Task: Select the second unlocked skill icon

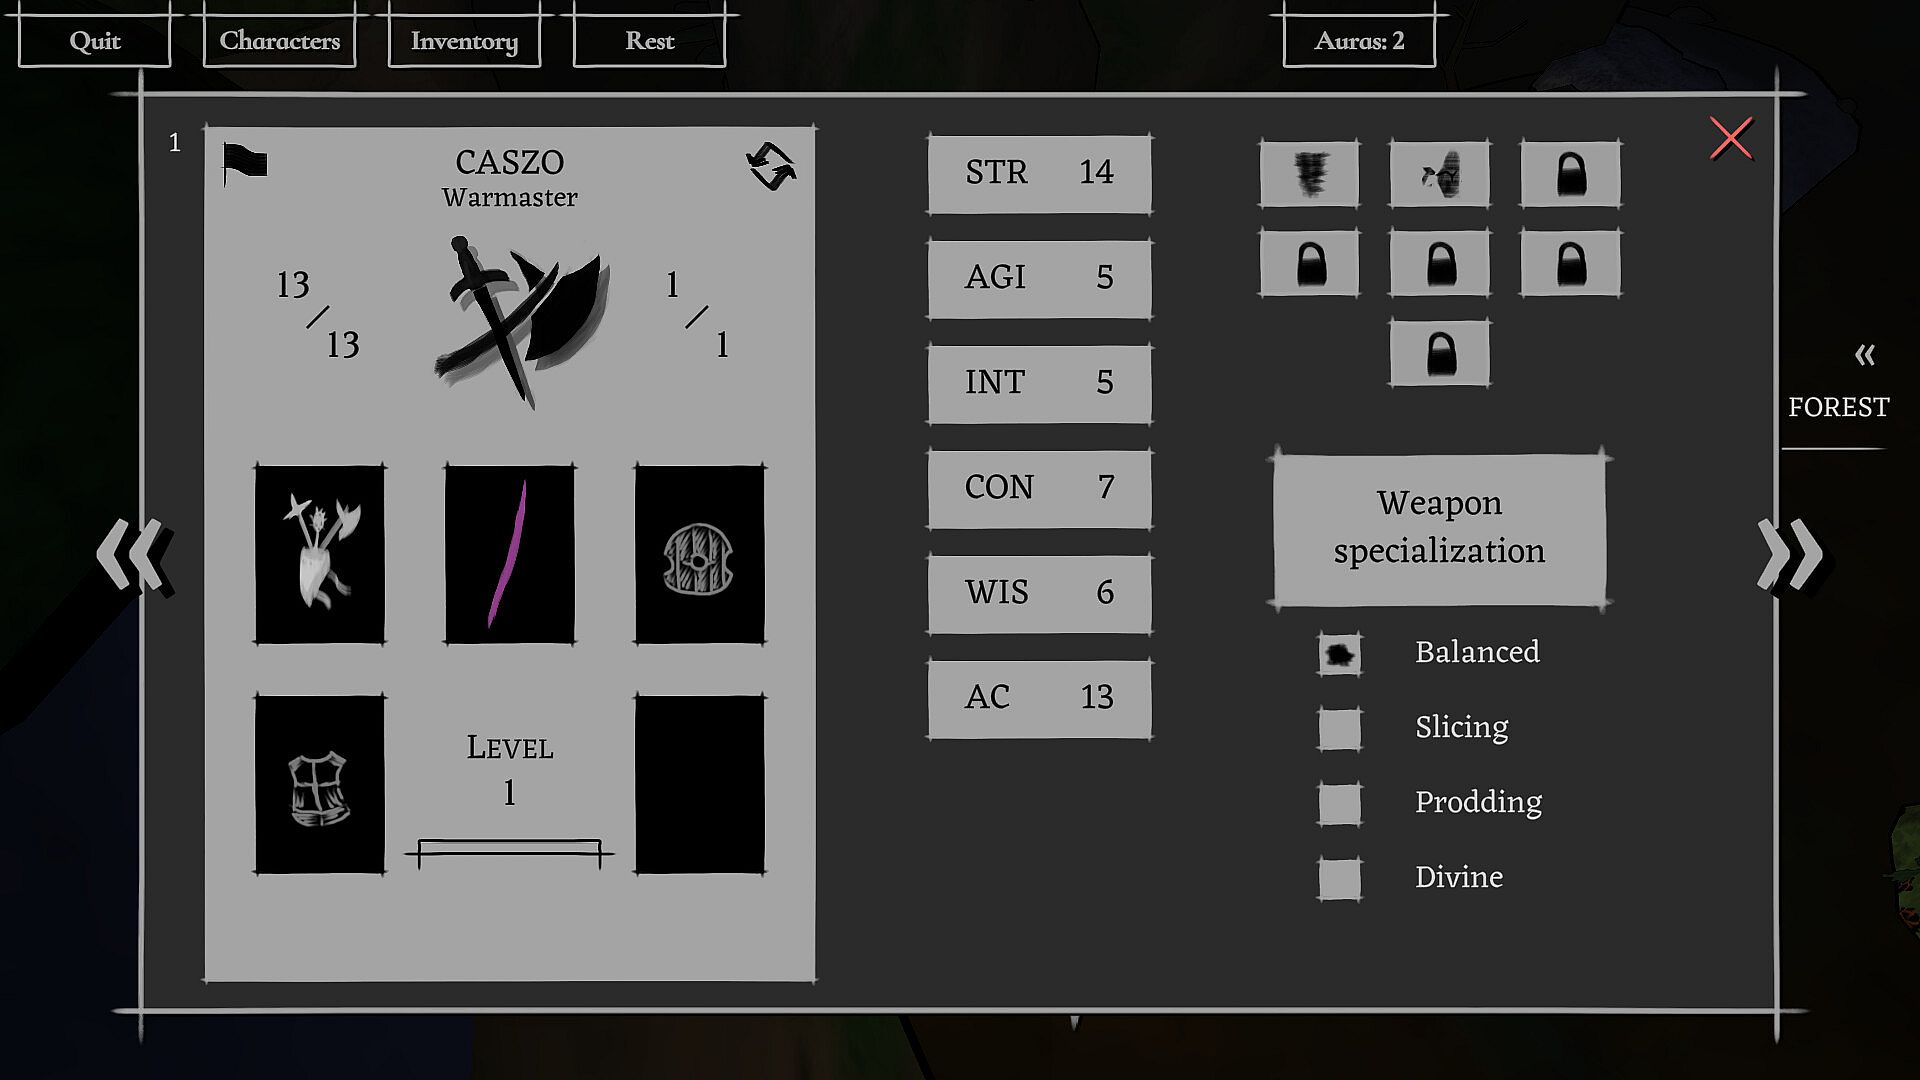Action: [x=1439, y=174]
